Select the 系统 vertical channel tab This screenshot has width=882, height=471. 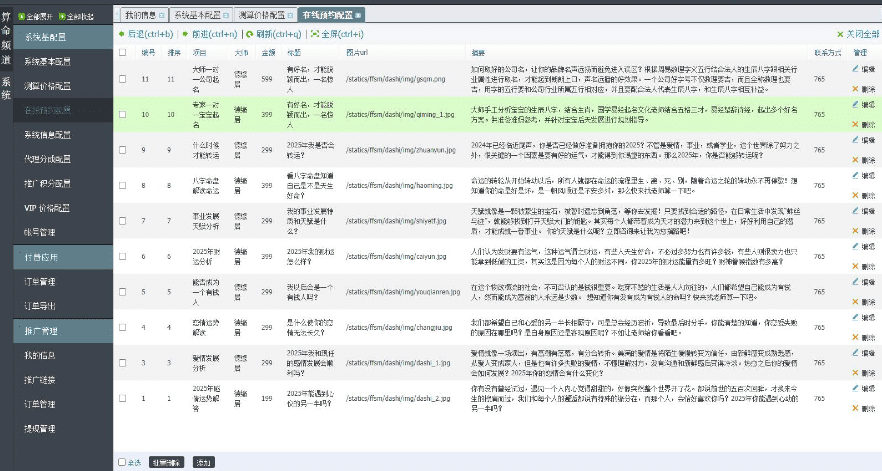(6, 88)
